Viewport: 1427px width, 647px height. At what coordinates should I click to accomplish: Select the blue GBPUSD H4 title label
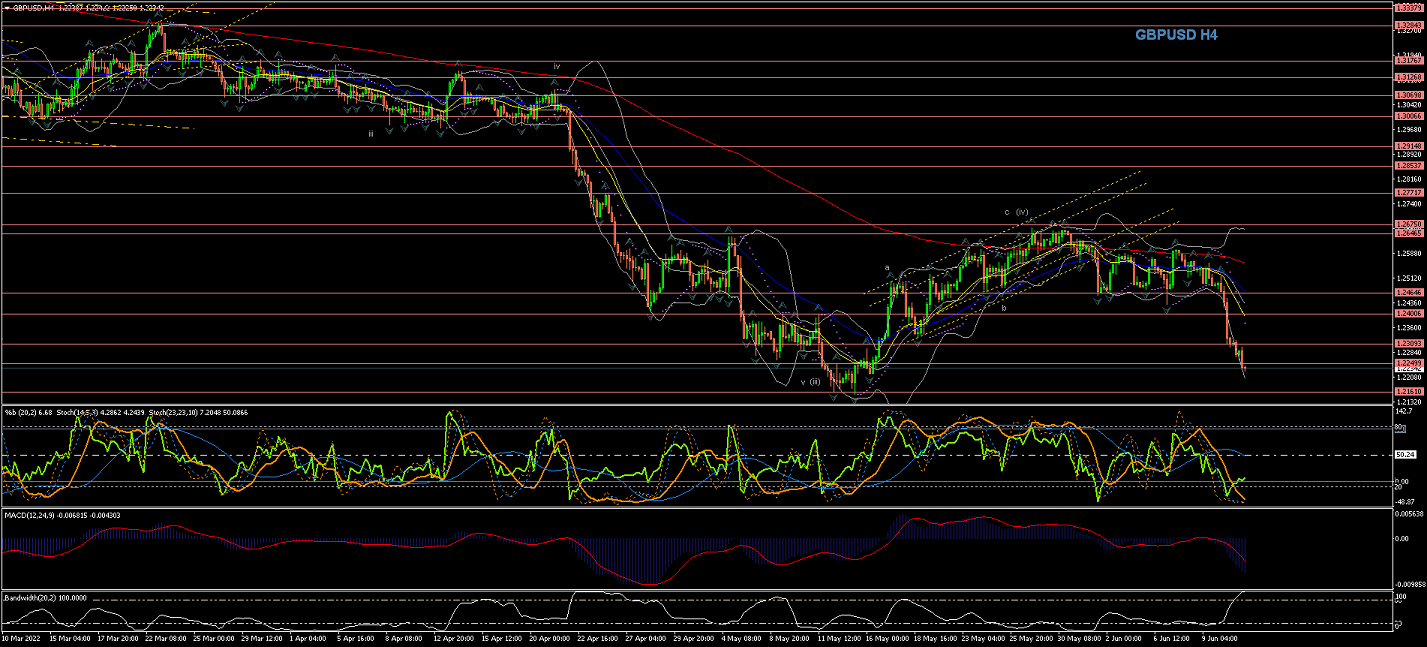pyautogui.click(x=1176, y=35)
